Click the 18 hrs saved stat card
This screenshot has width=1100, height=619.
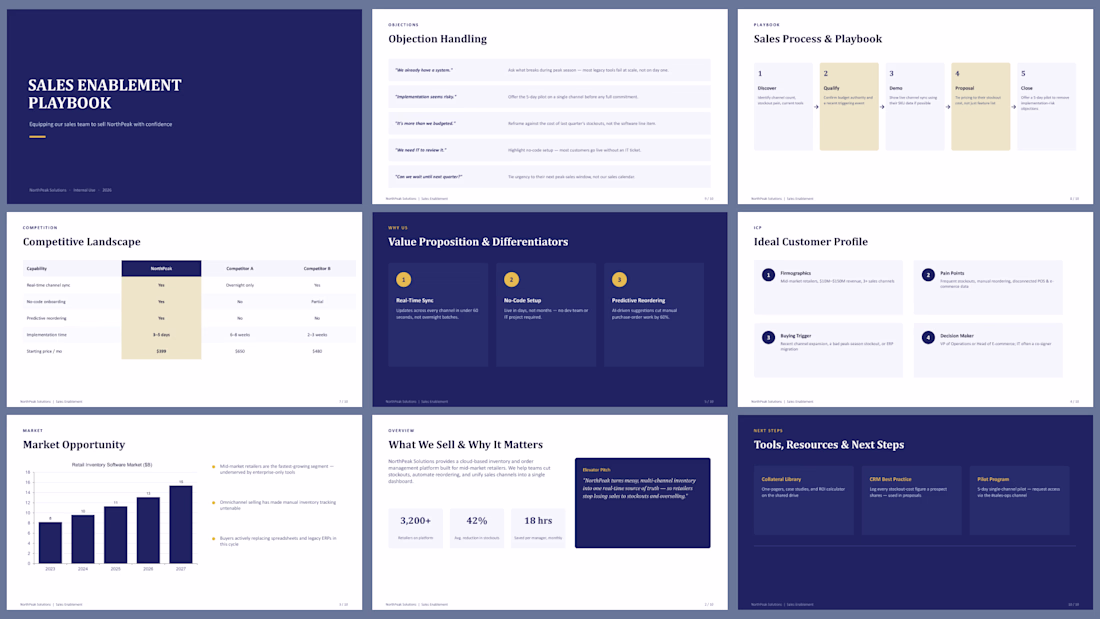[x=538, y=528]
